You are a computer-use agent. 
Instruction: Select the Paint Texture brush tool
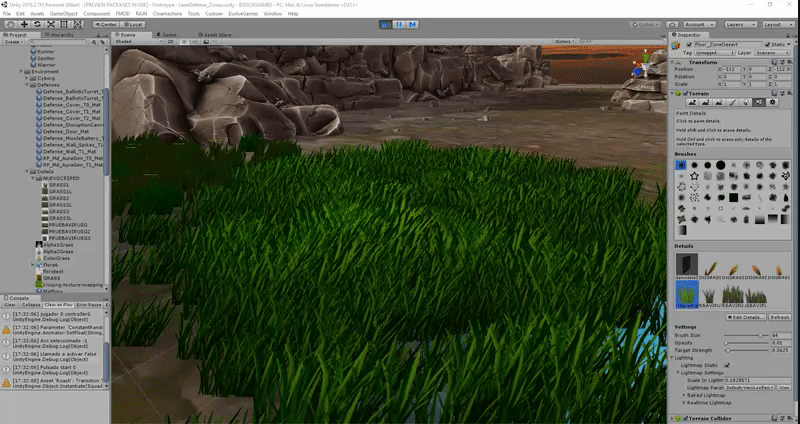732,103
